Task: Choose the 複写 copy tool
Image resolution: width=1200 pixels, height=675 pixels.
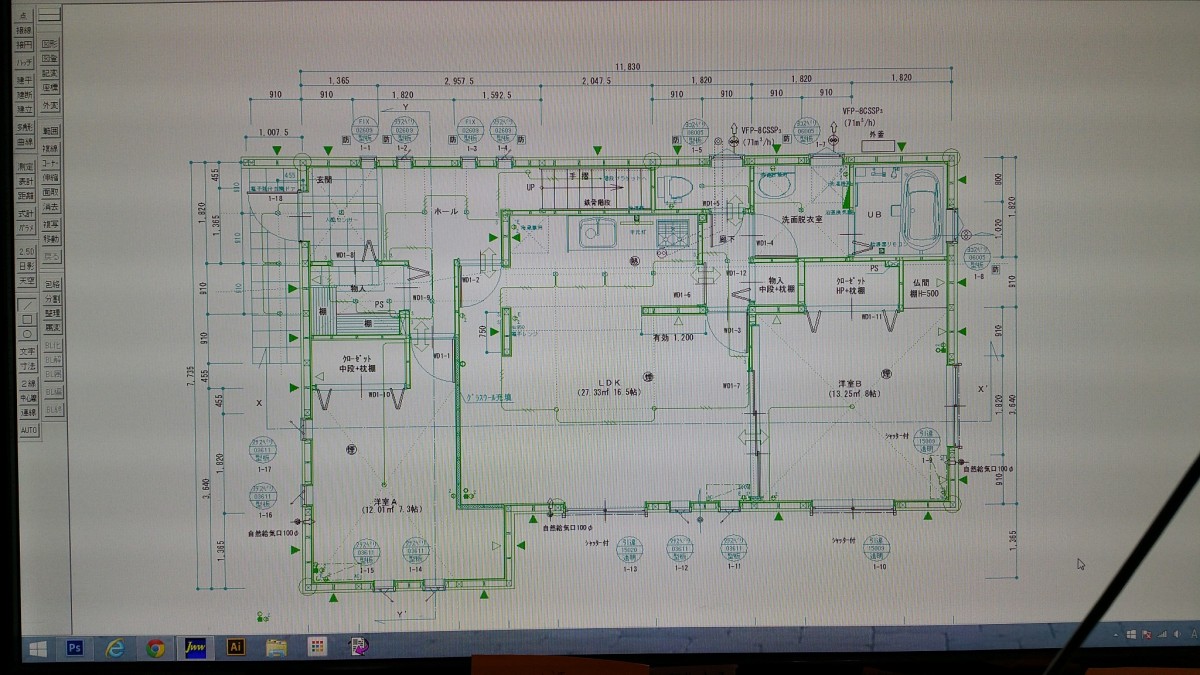Action: coord(51,223)
